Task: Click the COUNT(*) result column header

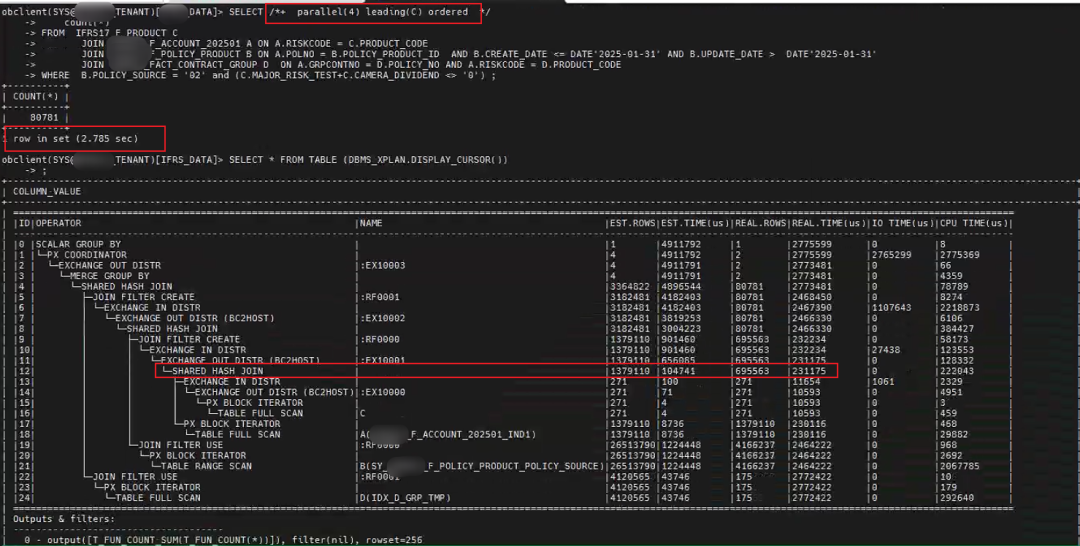Action: 36,96
